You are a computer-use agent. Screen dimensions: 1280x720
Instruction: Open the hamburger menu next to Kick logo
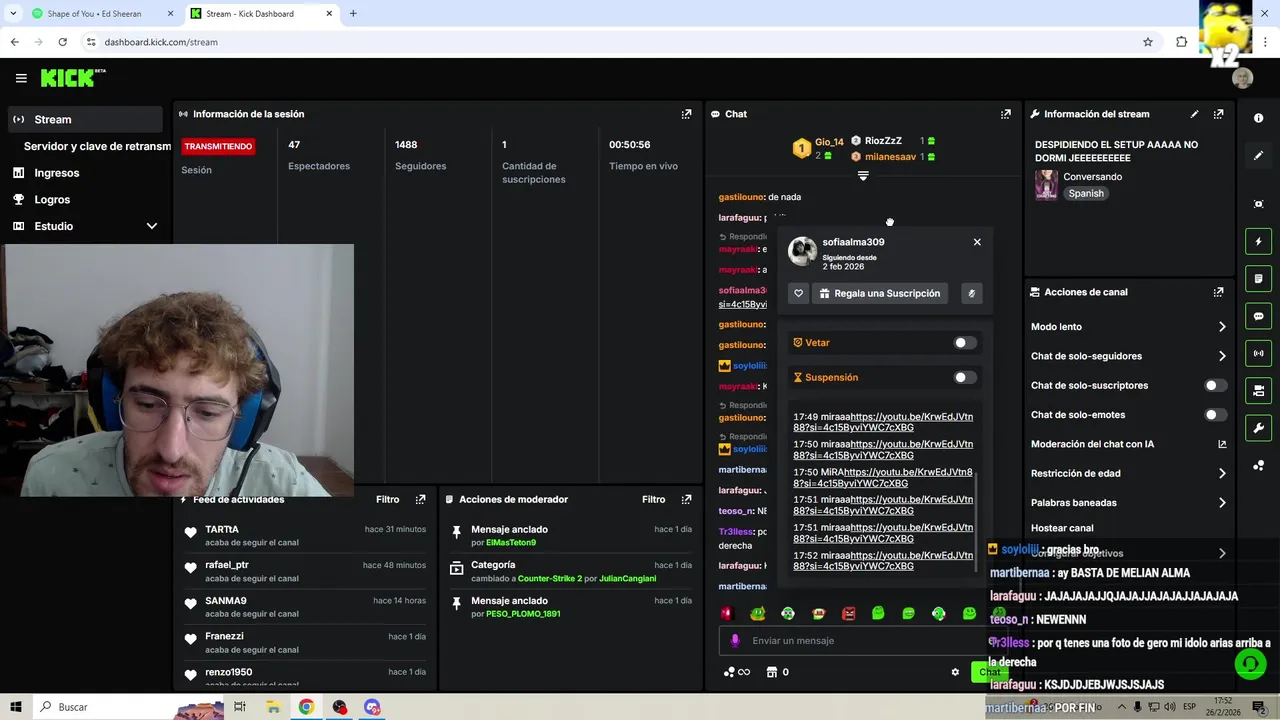point(21,78)
